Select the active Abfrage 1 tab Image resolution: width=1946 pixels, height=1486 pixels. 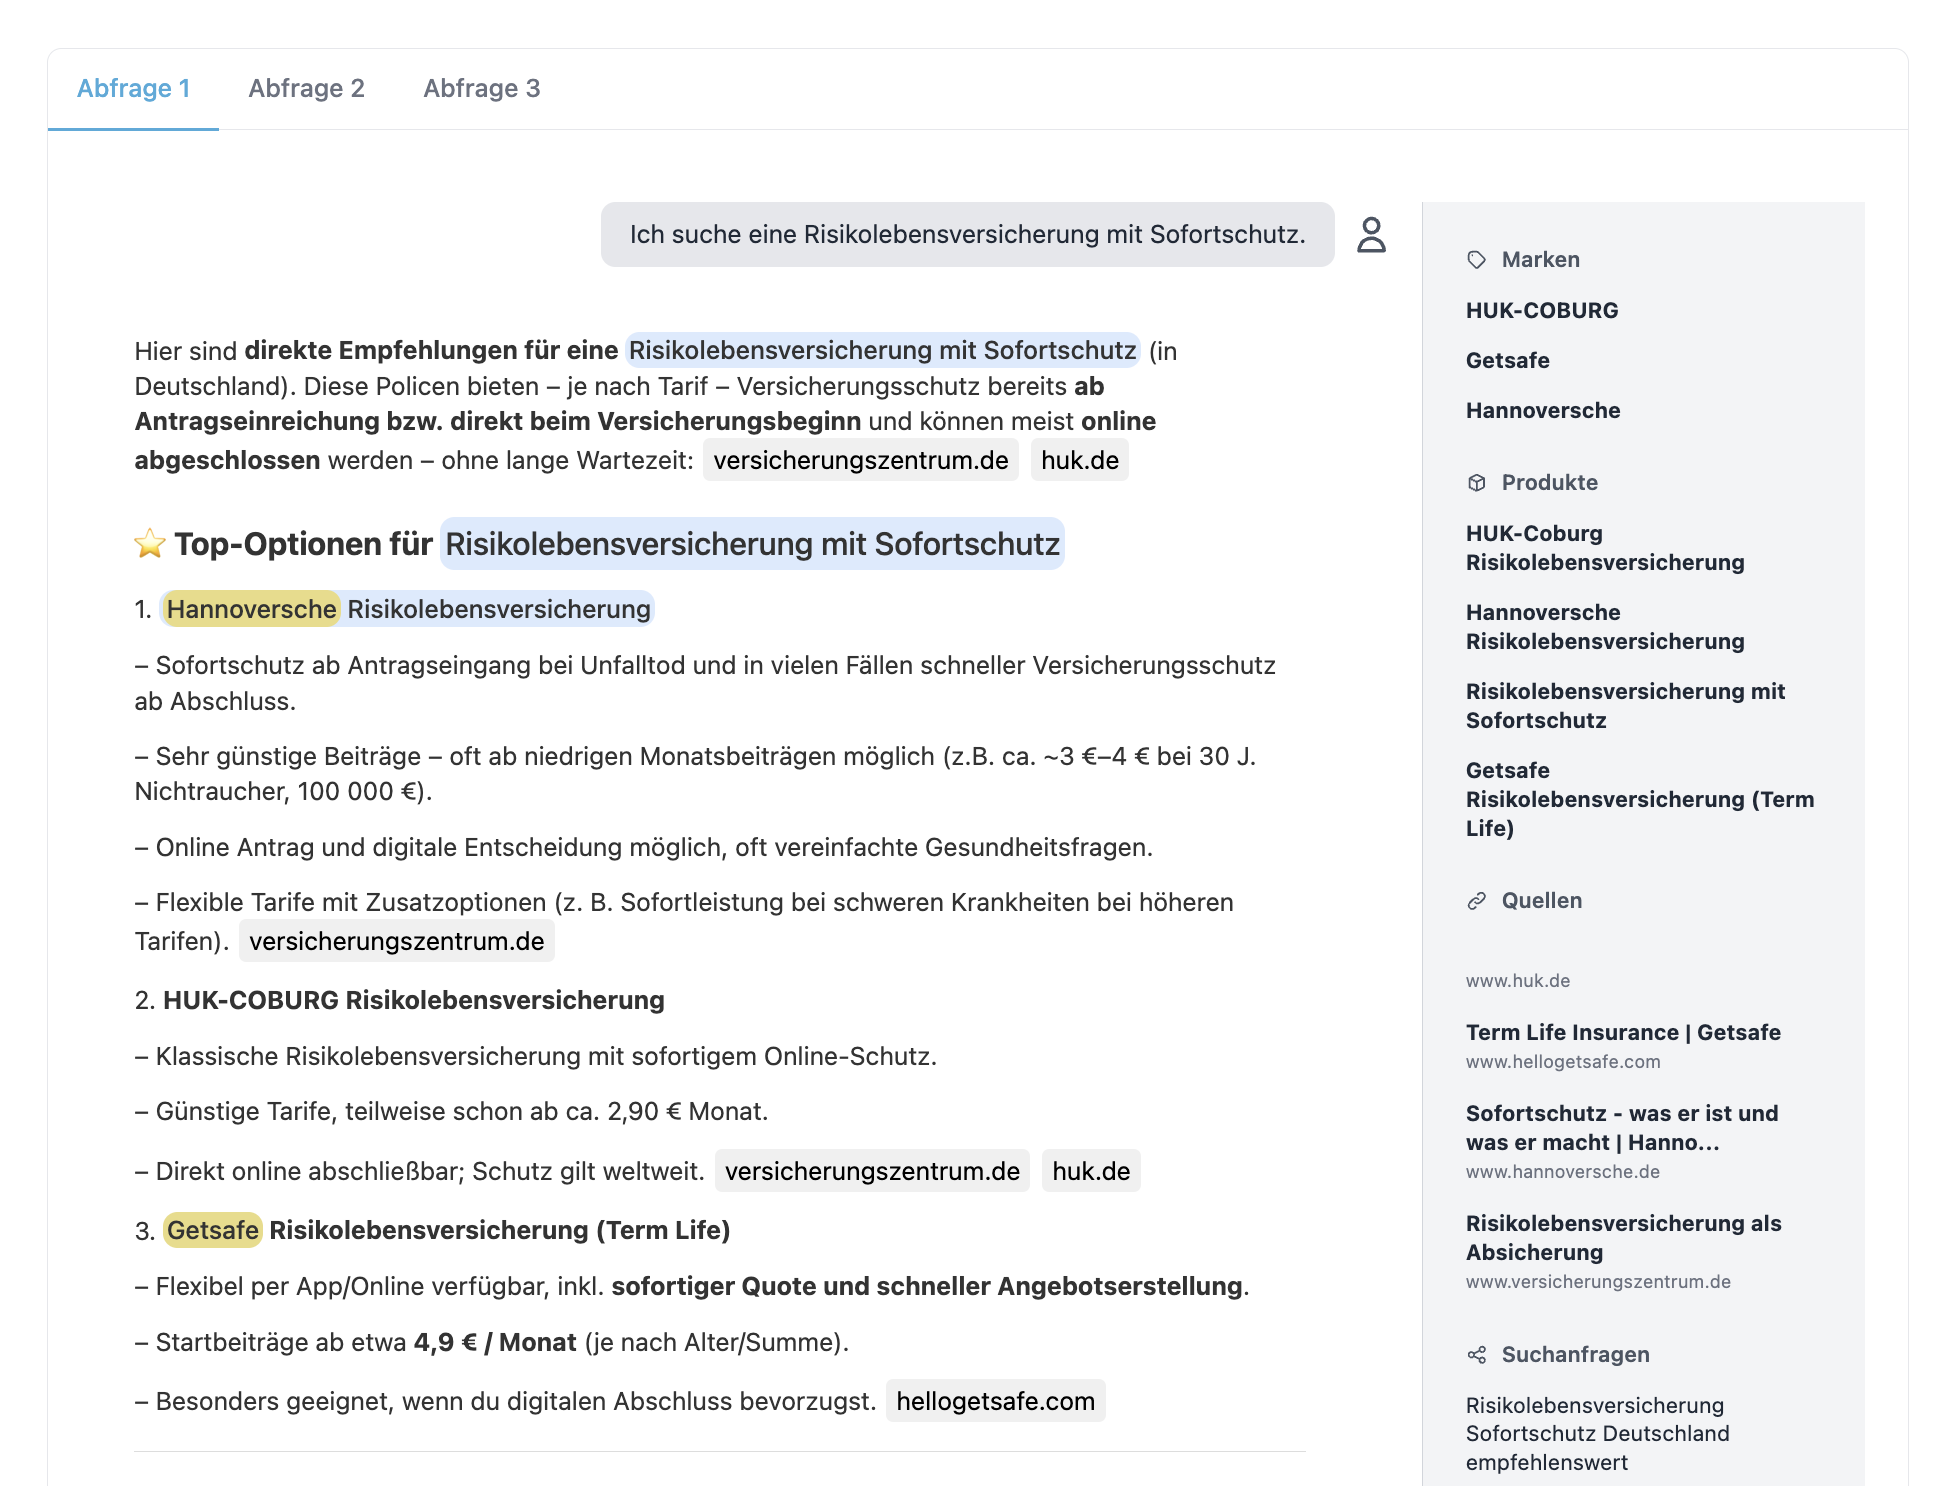135,88
